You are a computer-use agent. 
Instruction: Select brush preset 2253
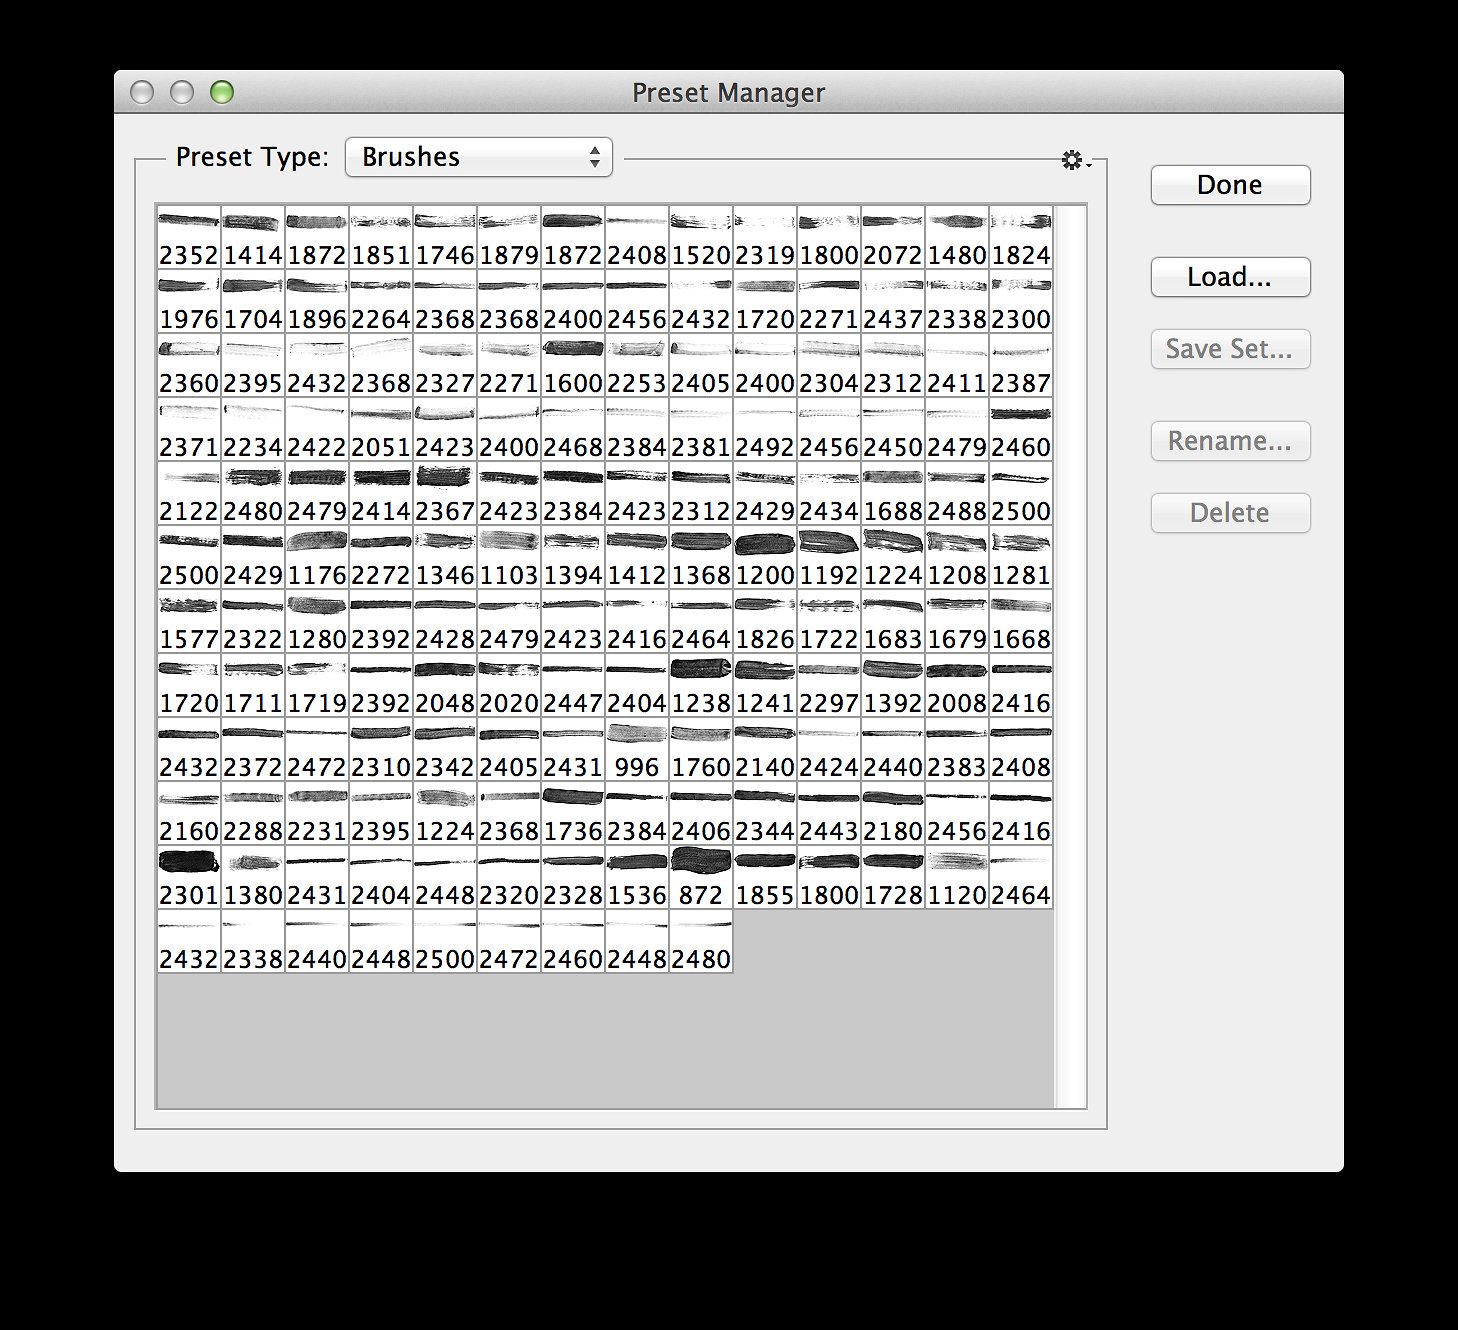pos(637,366)
